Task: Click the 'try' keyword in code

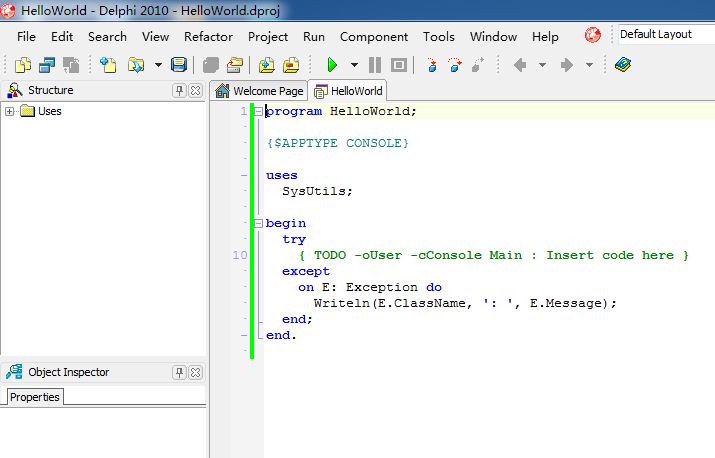Action: 294,239
